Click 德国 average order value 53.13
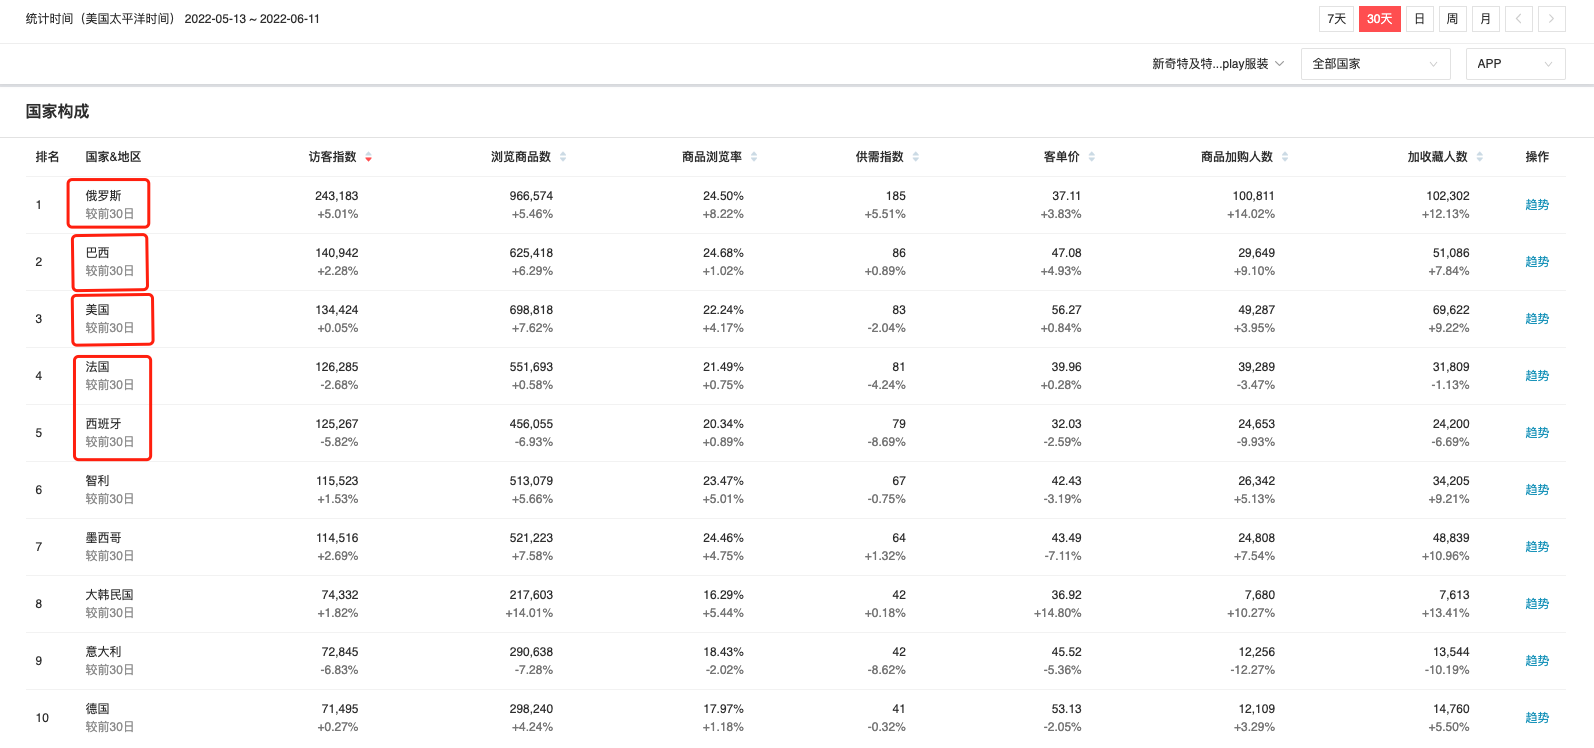This screenshot has width=1594, height=748. pos(1066,709)
